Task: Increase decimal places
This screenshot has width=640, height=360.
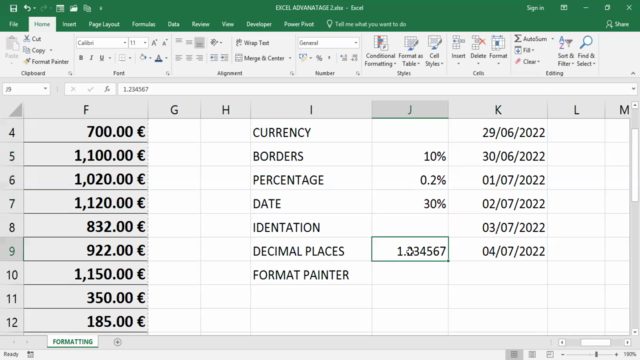Action: (344, 58)
